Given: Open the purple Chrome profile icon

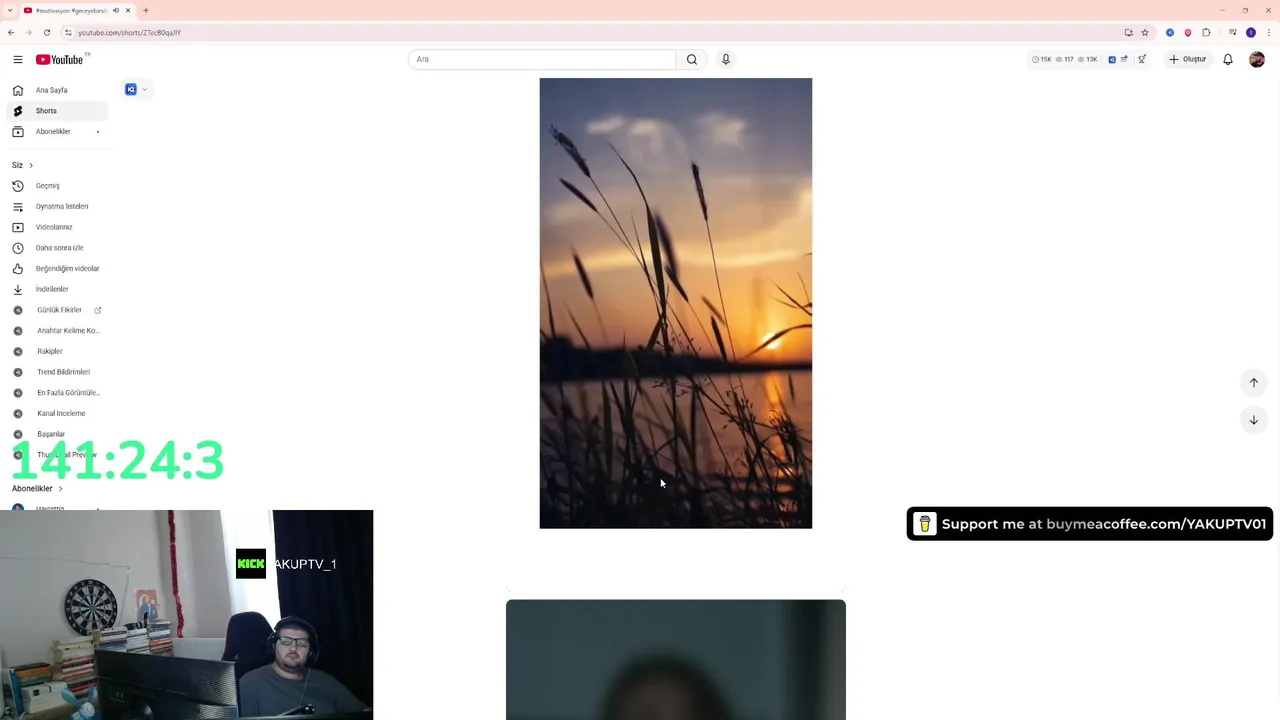Looking at the screenshot, I should point(1250,33).
